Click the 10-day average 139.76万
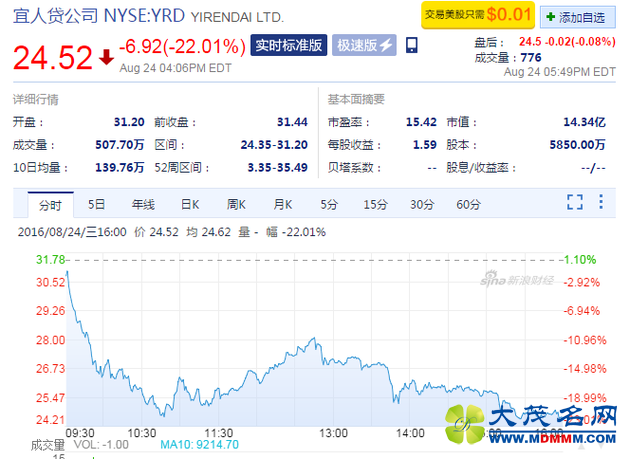The height and width of the screenshot is (459, 630). pyautogui.click(x=120, y=167)
